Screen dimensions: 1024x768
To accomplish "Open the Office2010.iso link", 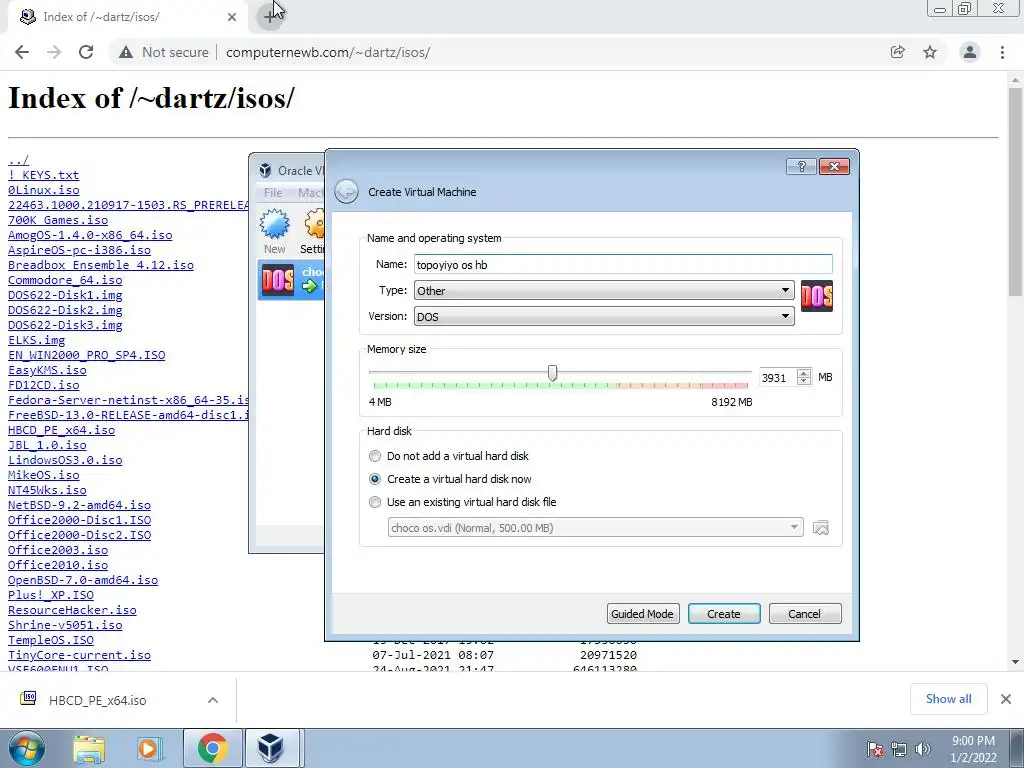I will click(x=58, y=565).
